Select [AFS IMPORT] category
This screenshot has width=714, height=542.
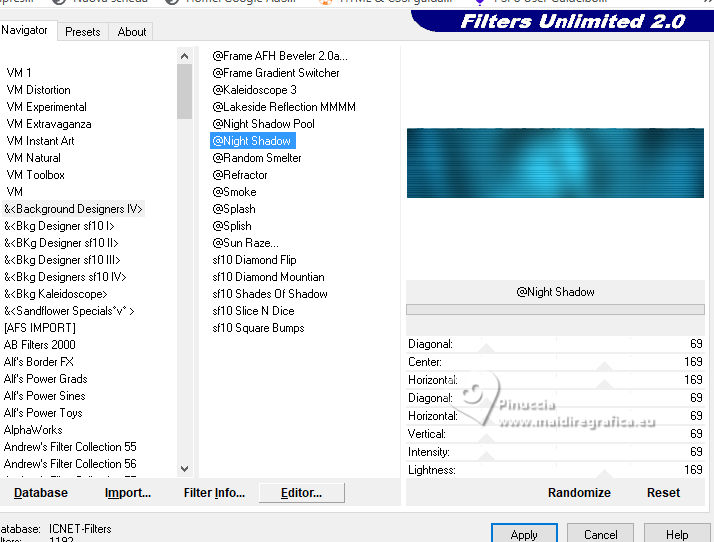40,328
